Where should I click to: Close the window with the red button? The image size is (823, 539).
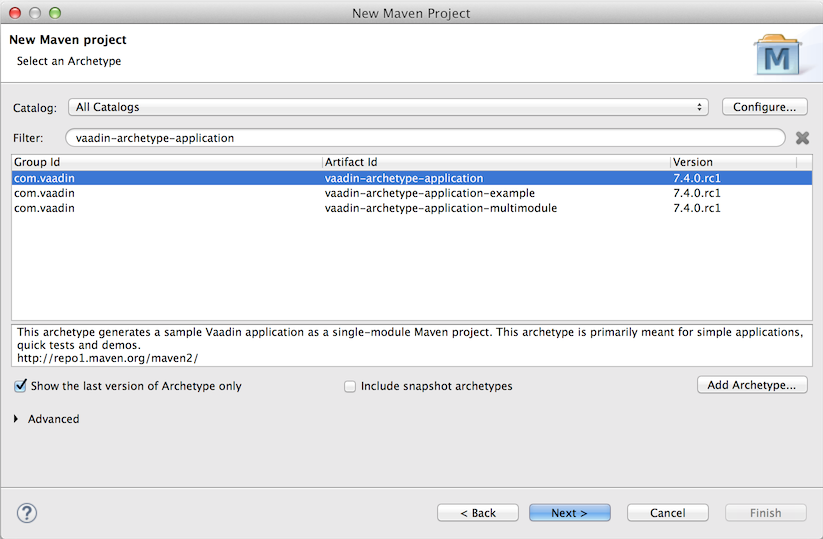point(15,13)
